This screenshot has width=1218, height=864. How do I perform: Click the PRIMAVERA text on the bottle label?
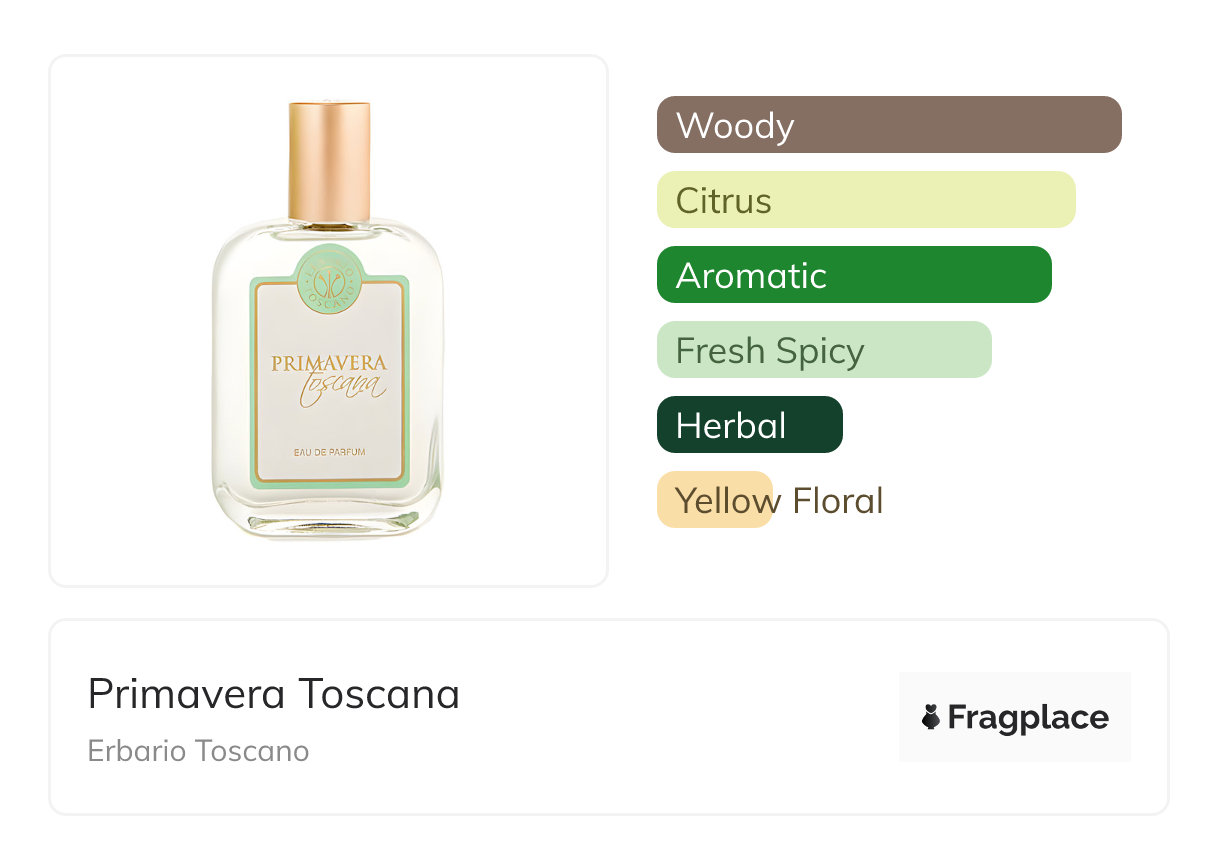click(328, 363)
